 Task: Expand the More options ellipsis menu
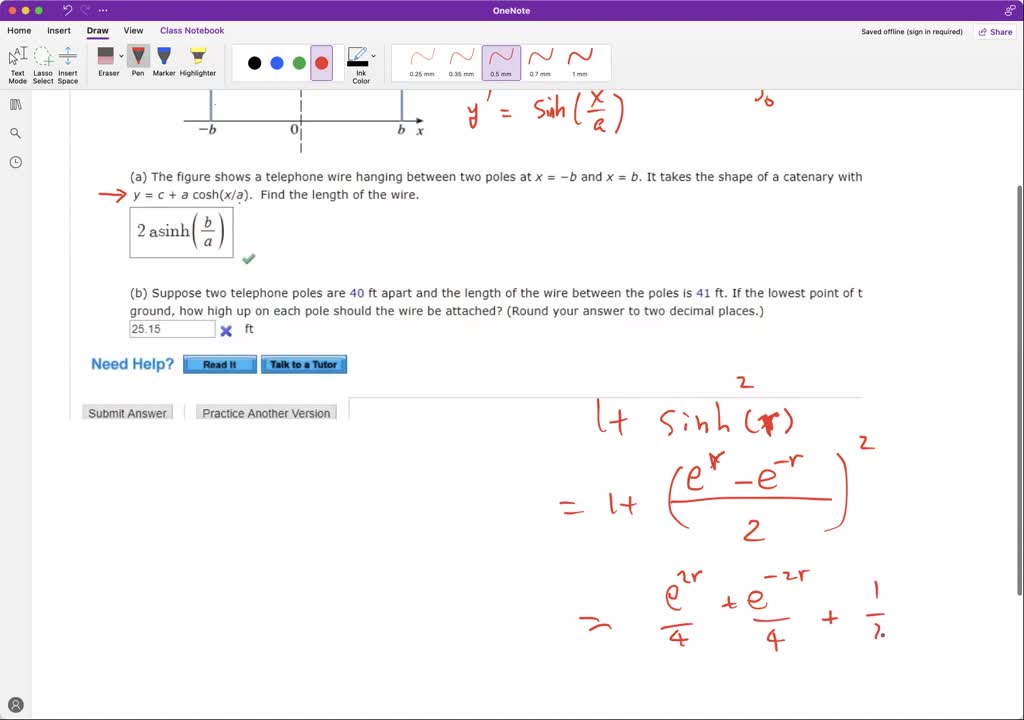tap(102, 10)
